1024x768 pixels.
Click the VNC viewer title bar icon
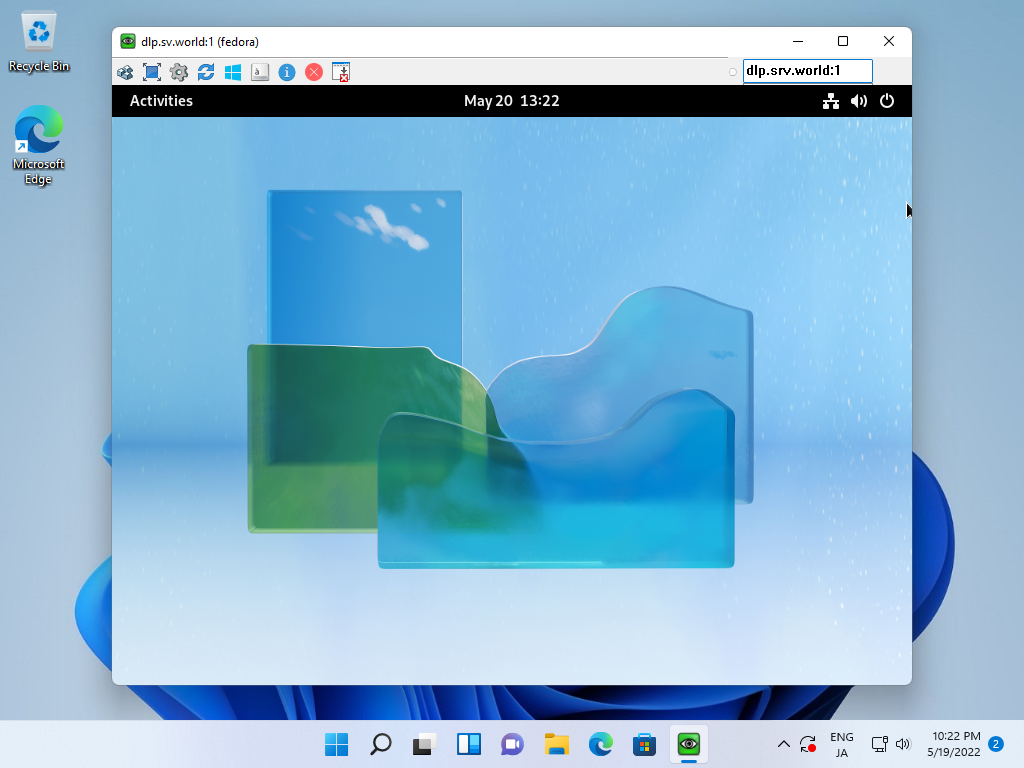[x=128, y=42]
